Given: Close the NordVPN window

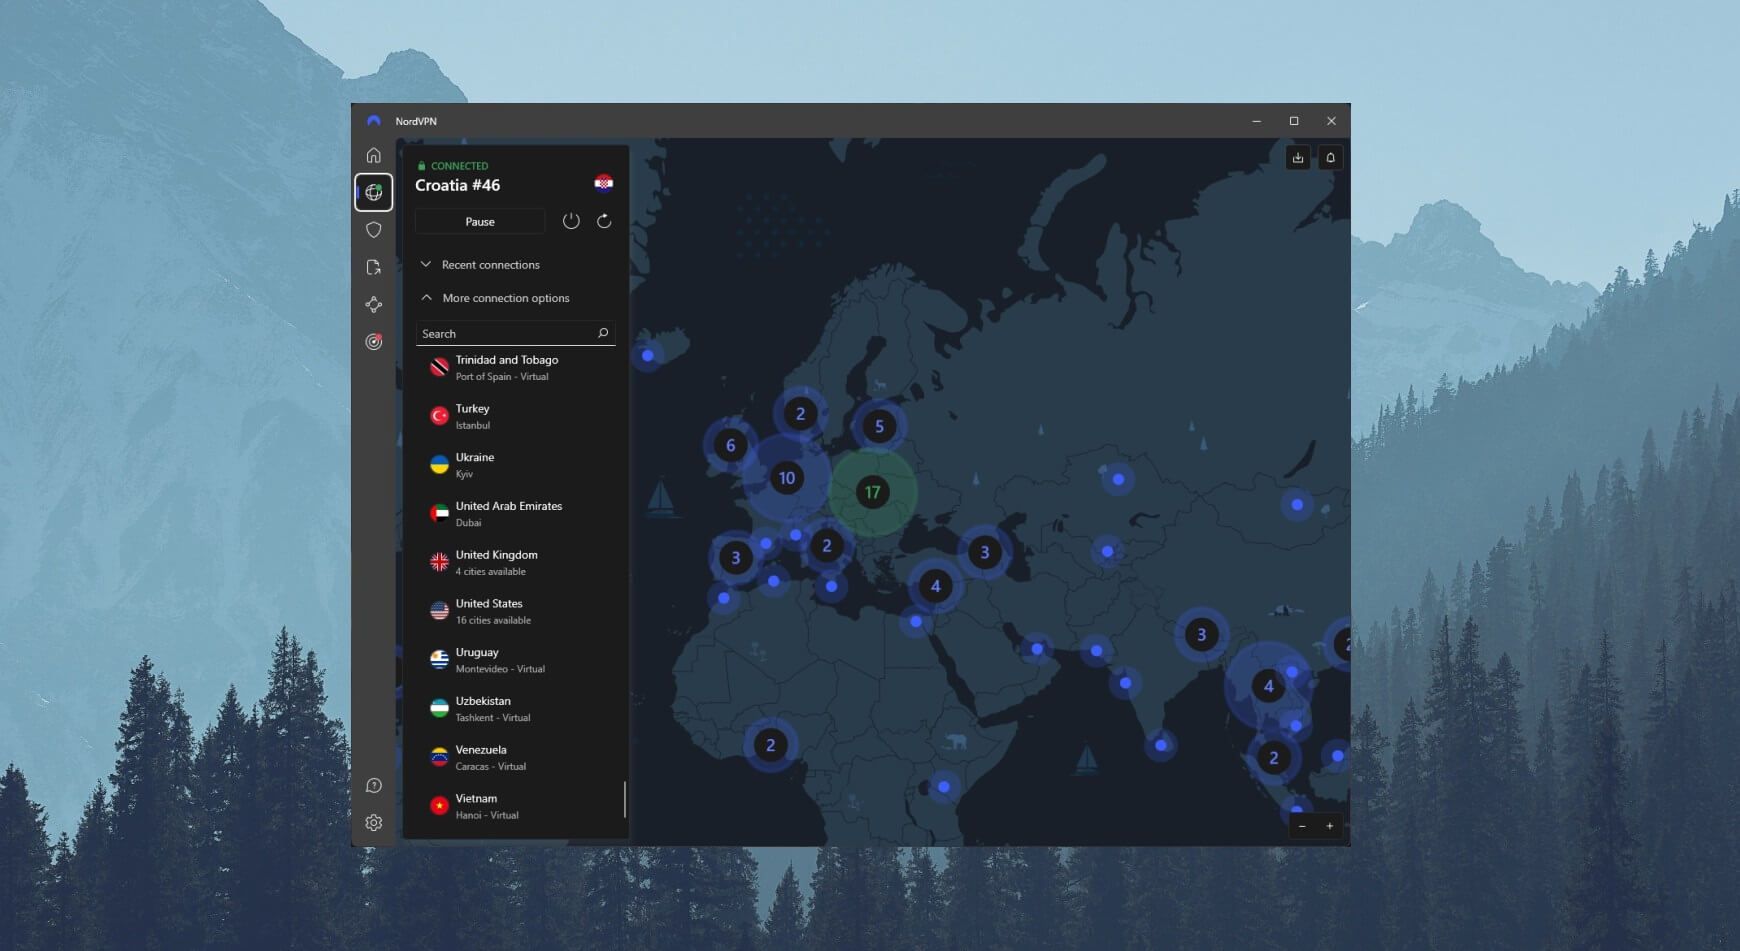Looking at the screenshot, I should pyautogui.click(x=1331, y=121).
